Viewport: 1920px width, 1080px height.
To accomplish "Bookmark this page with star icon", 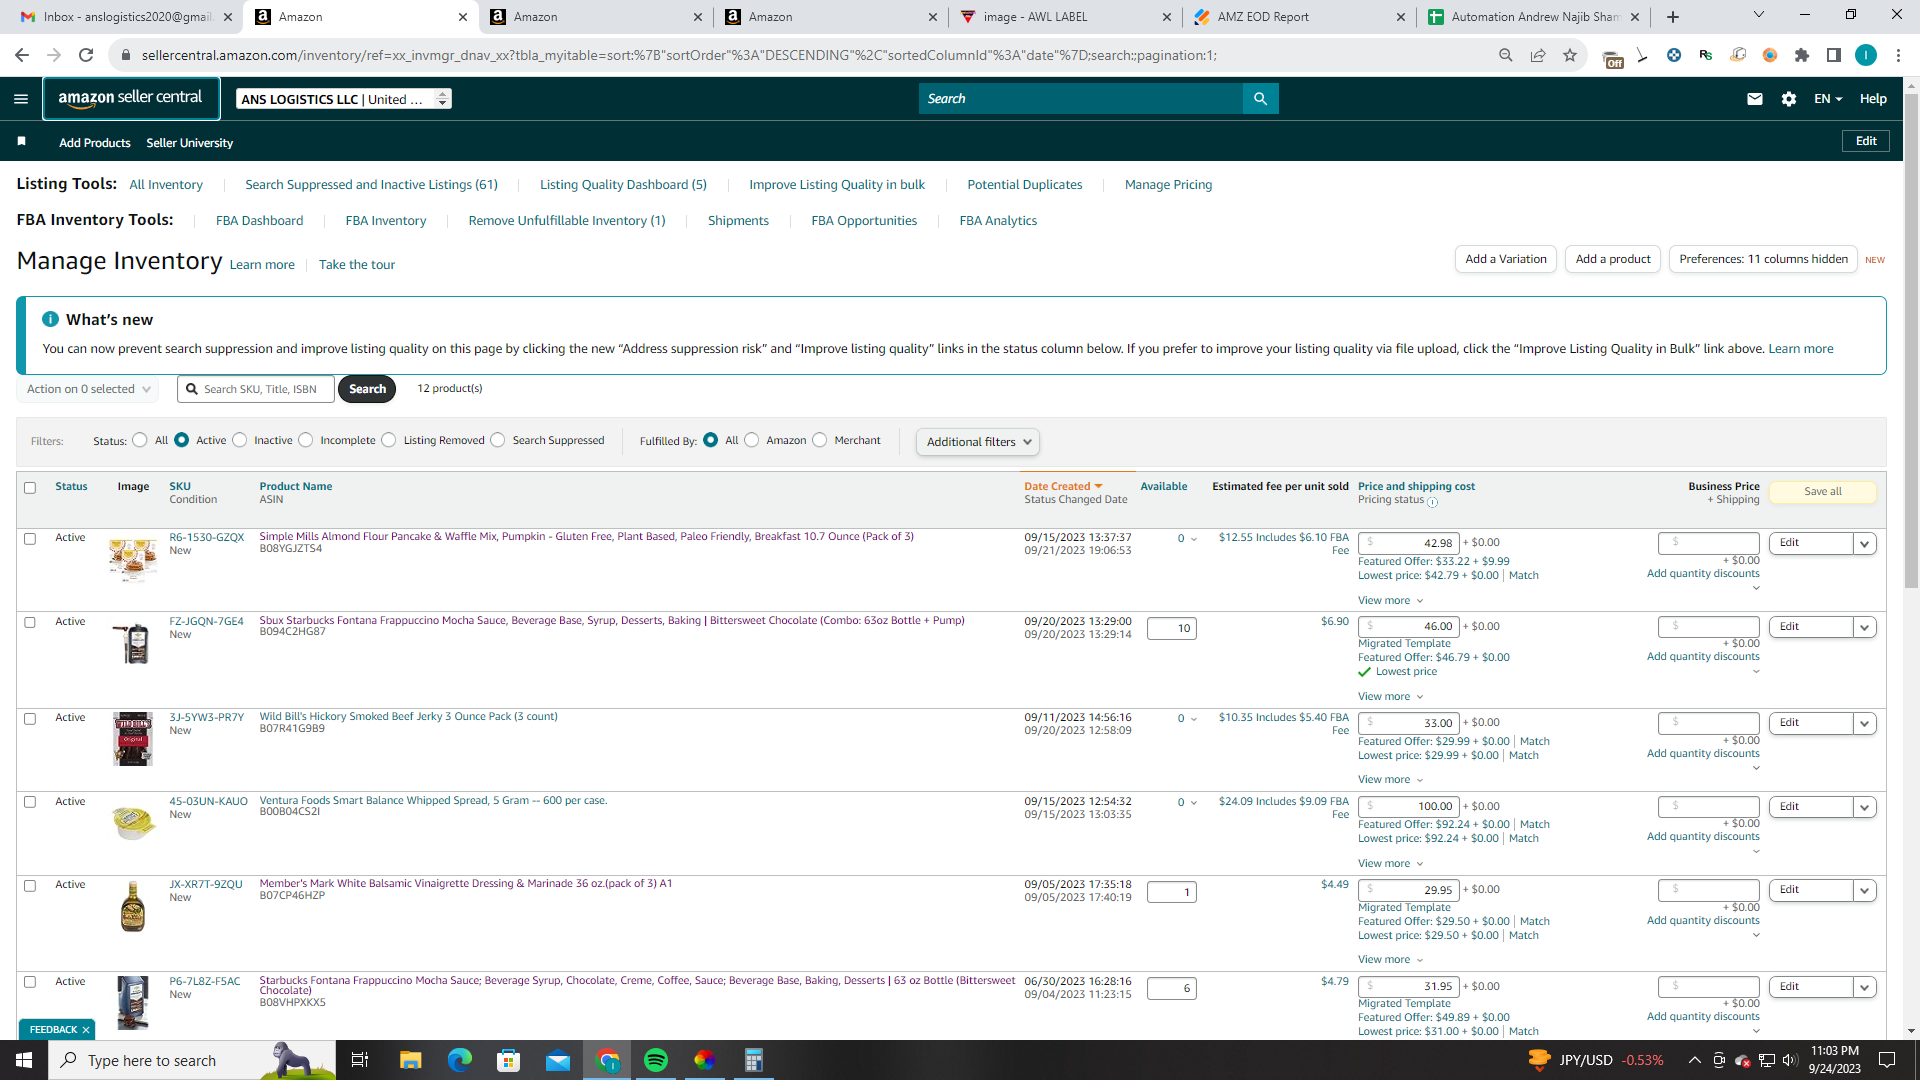I will pos(1570,55).
